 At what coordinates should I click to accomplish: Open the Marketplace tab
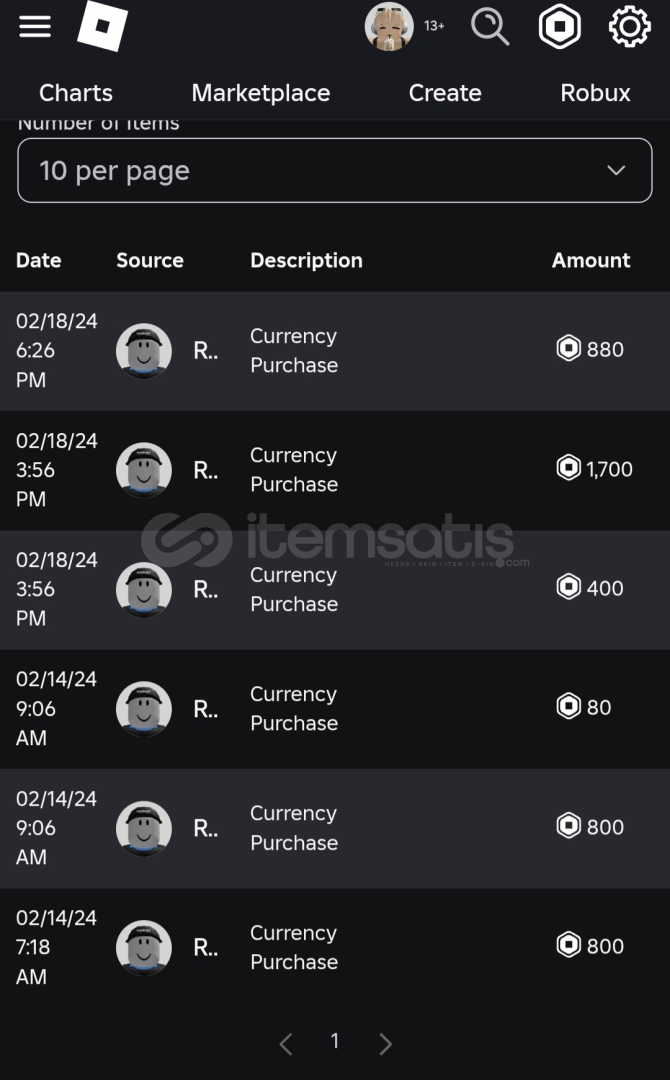click(x=261, y=93)
